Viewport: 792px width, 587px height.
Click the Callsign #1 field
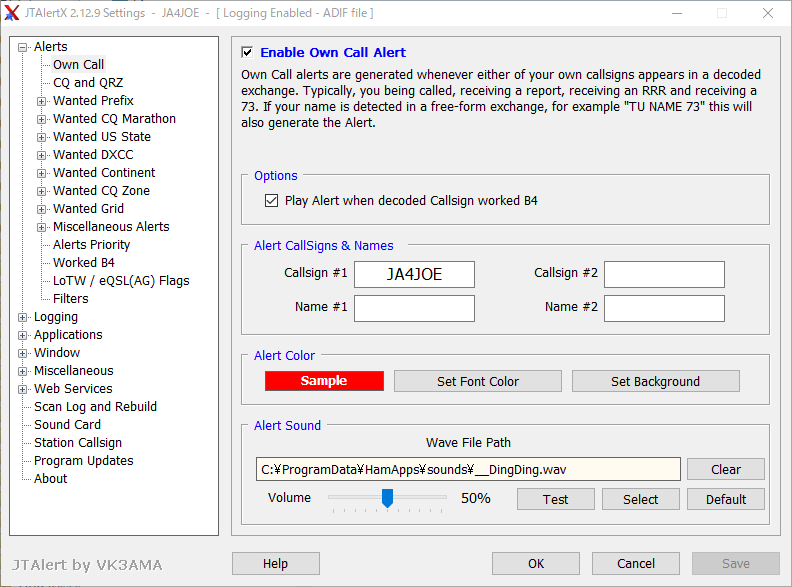pyautogui.click(x=414, y=274)
